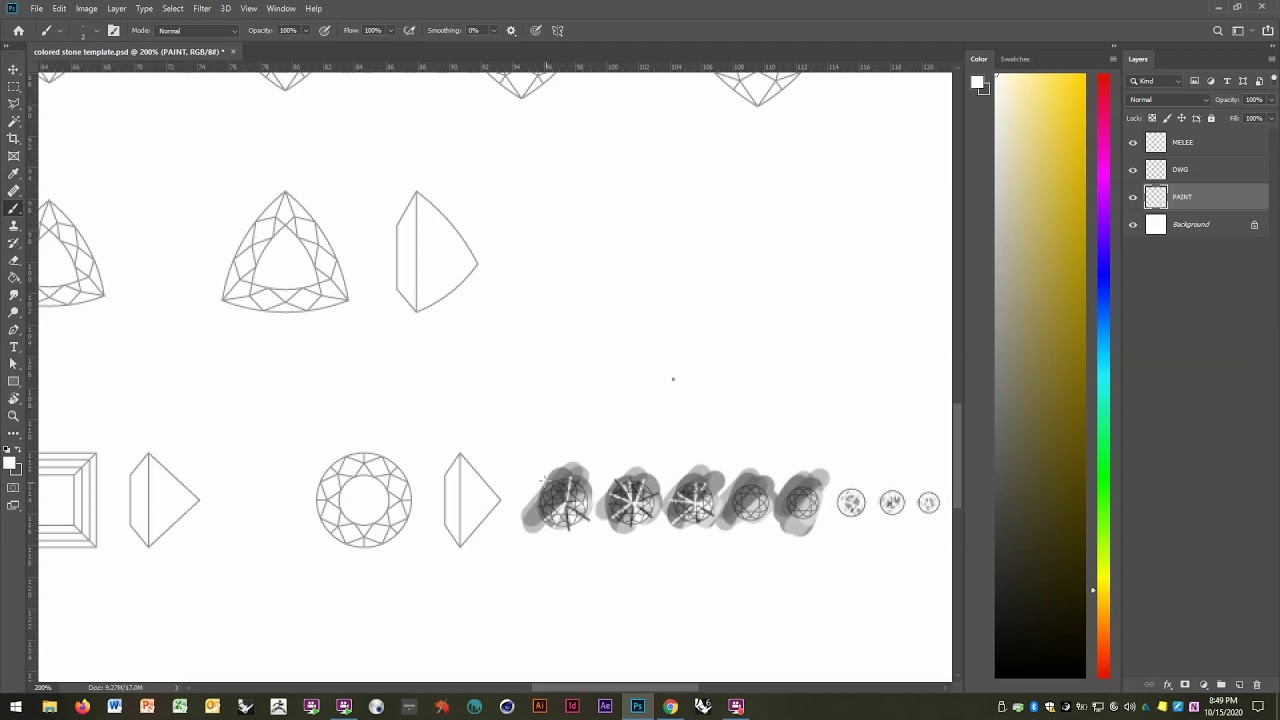Open layer filter Kind dropdown

[x=1156, y=81]
